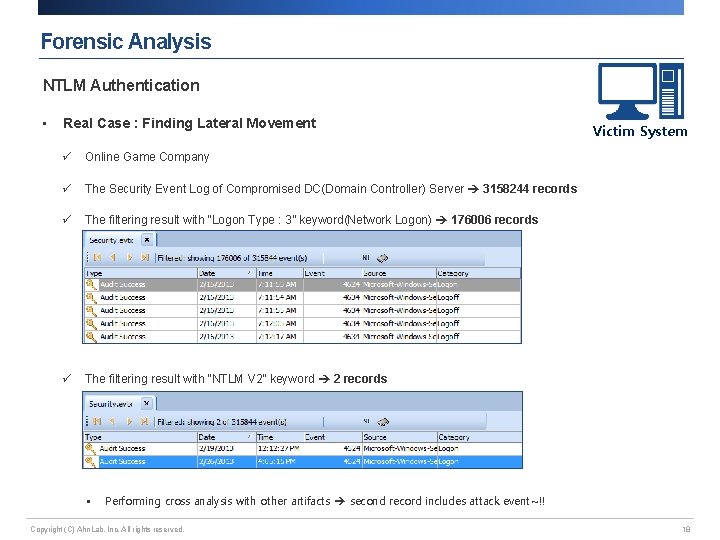Sort by Date column in 2-events panel
This screenshot has height=540, width=720.
pyautogui.click(x=226, y=437)
